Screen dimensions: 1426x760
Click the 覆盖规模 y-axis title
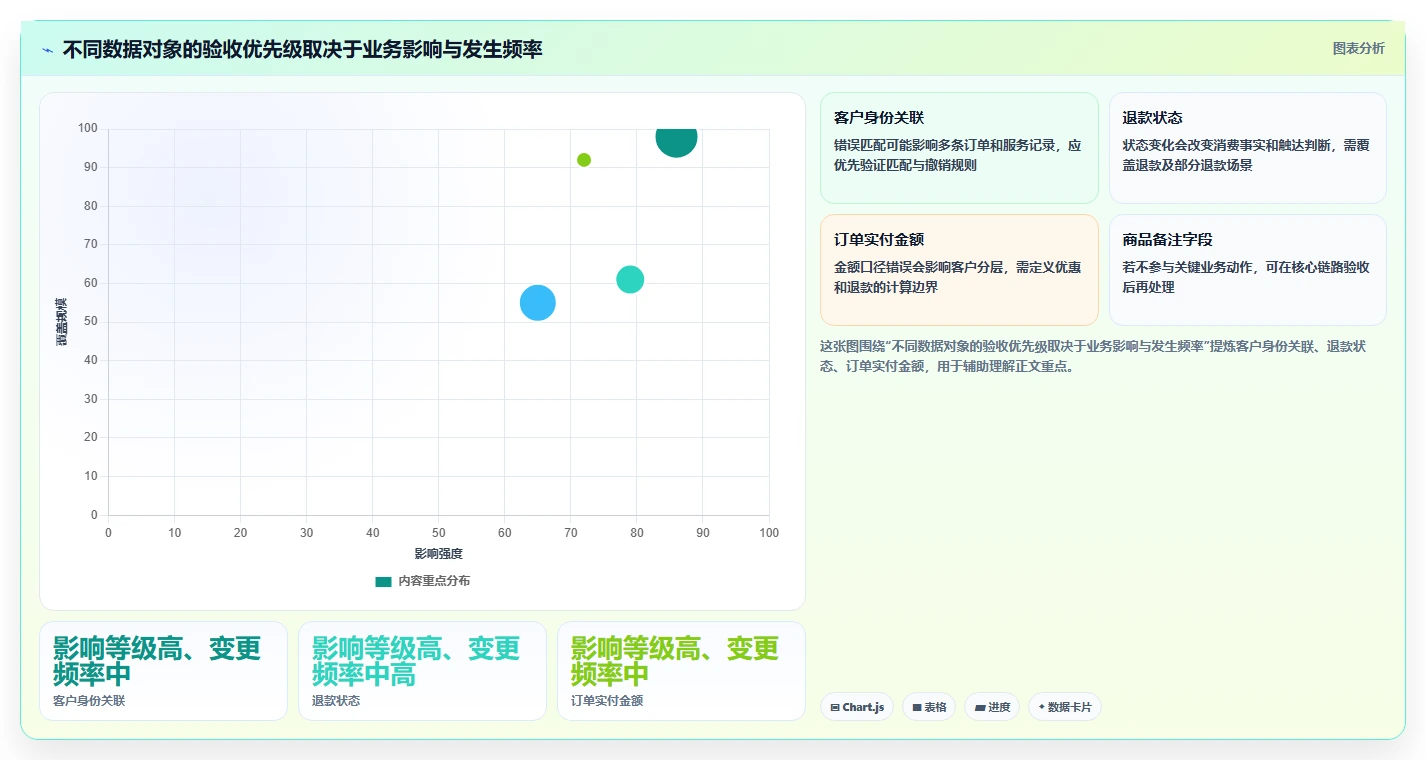pyautogui.click(x=61, y=322)
